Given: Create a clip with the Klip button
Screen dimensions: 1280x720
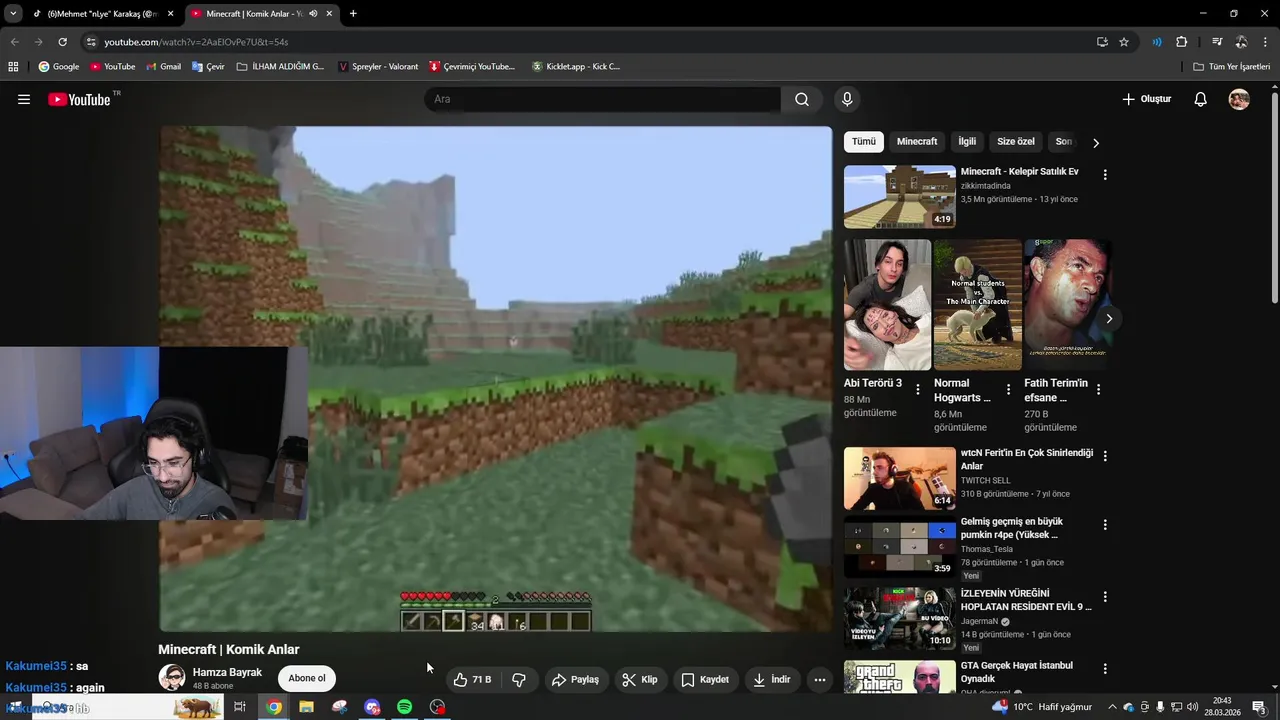Looking at the screenshot, I should (x=640, y=680).
